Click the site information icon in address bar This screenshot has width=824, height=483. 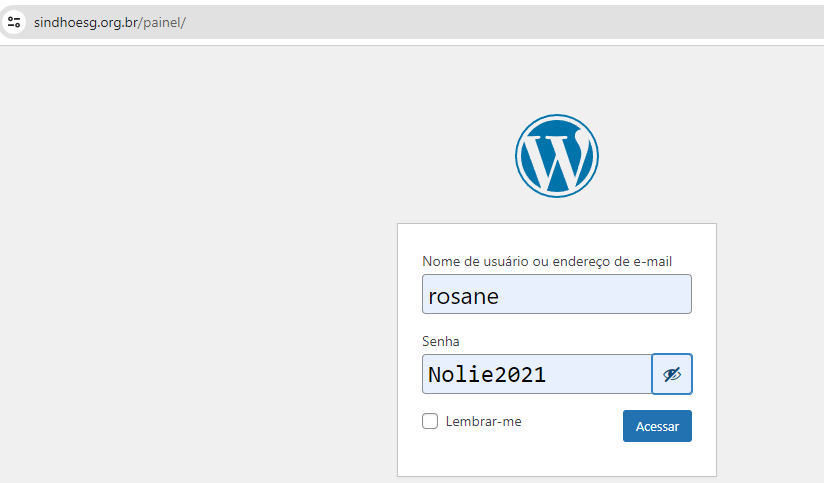click(14, 22)
